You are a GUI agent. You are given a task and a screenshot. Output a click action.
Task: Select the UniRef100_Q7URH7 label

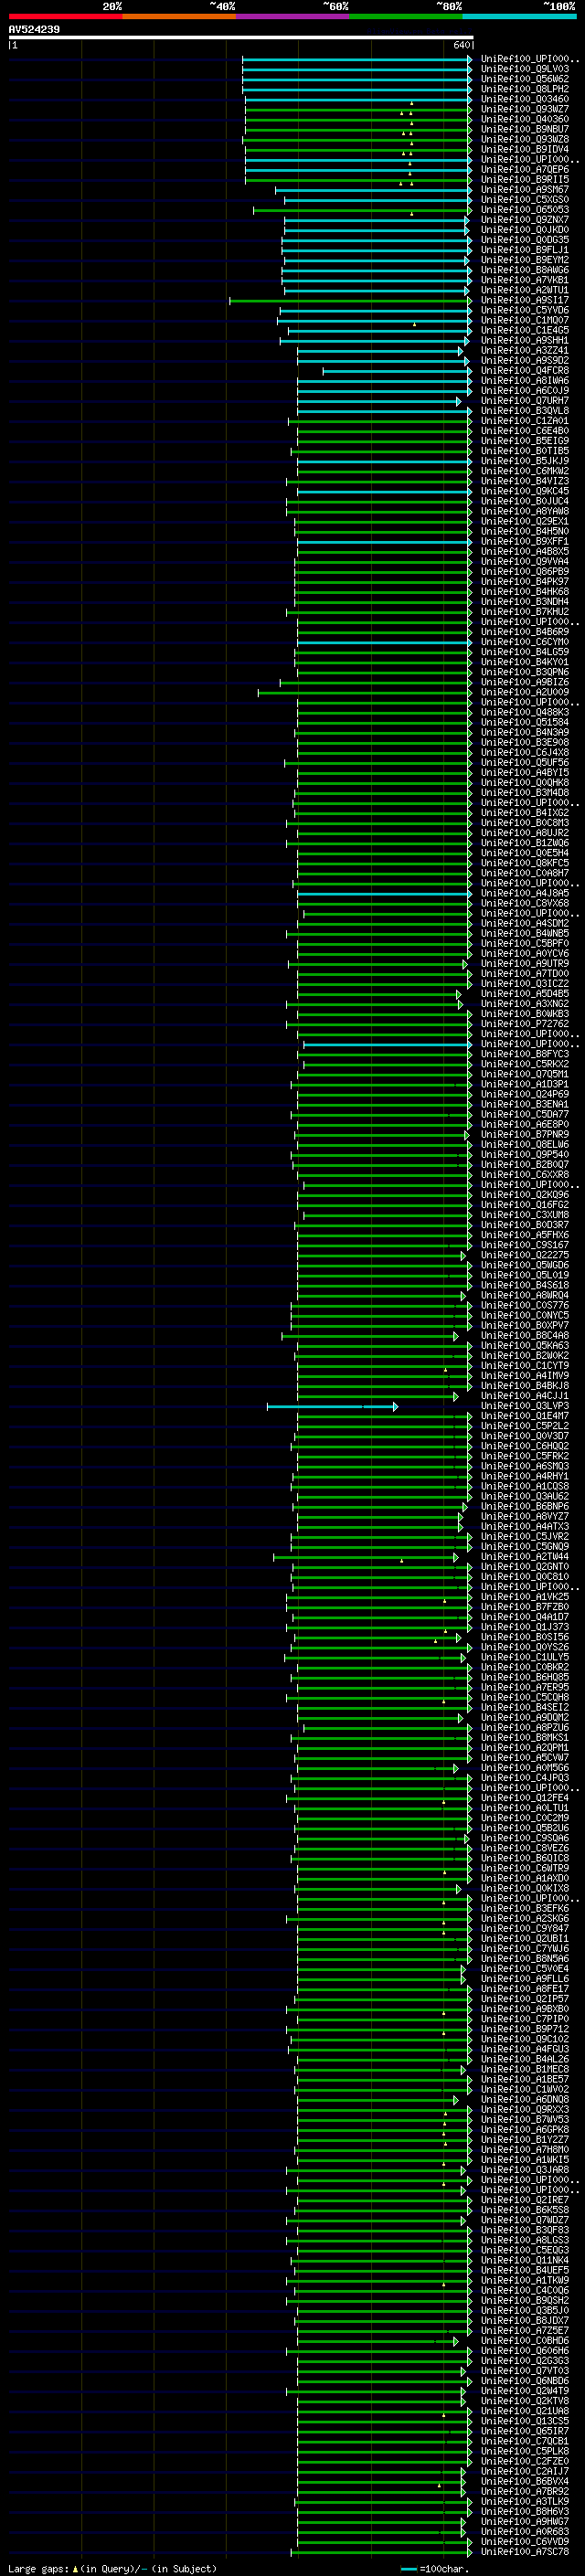coord(524,401)
